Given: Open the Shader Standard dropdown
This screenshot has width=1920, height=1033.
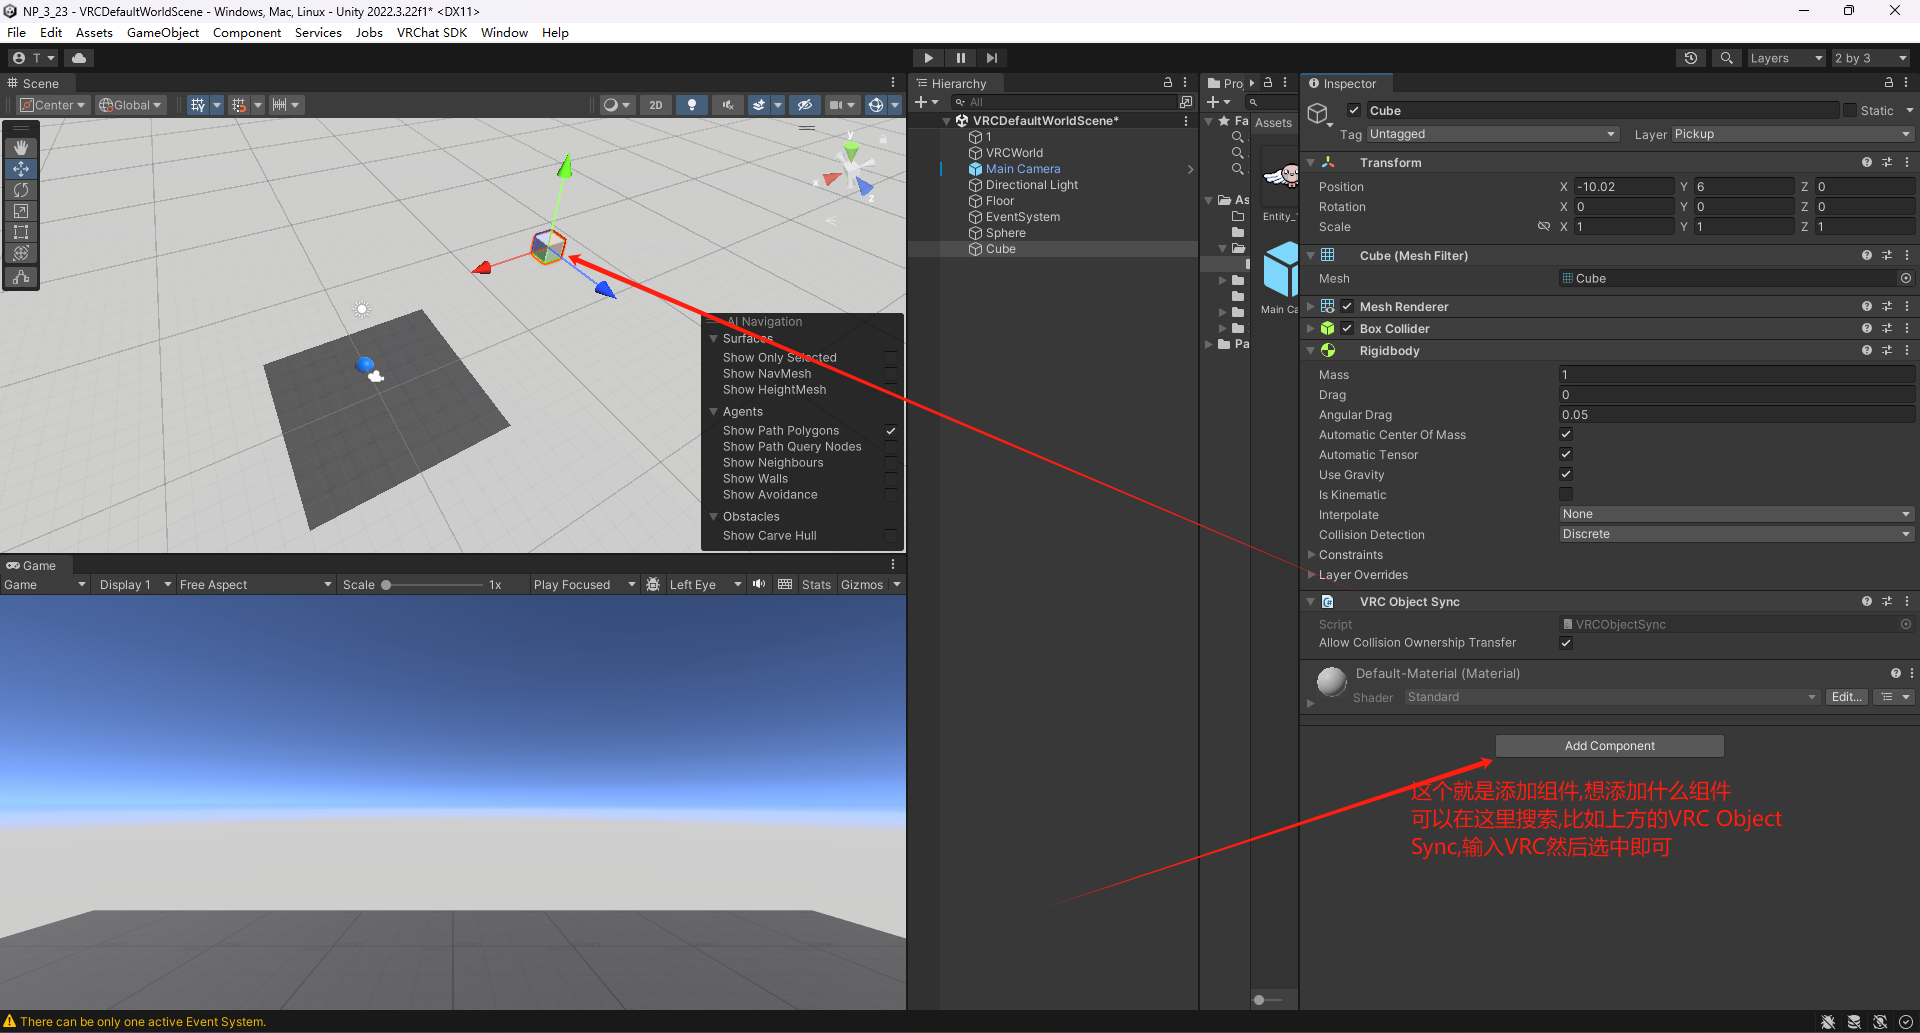Looking at the screenshot, I should pyautogui.click(x=1612, y=697).
